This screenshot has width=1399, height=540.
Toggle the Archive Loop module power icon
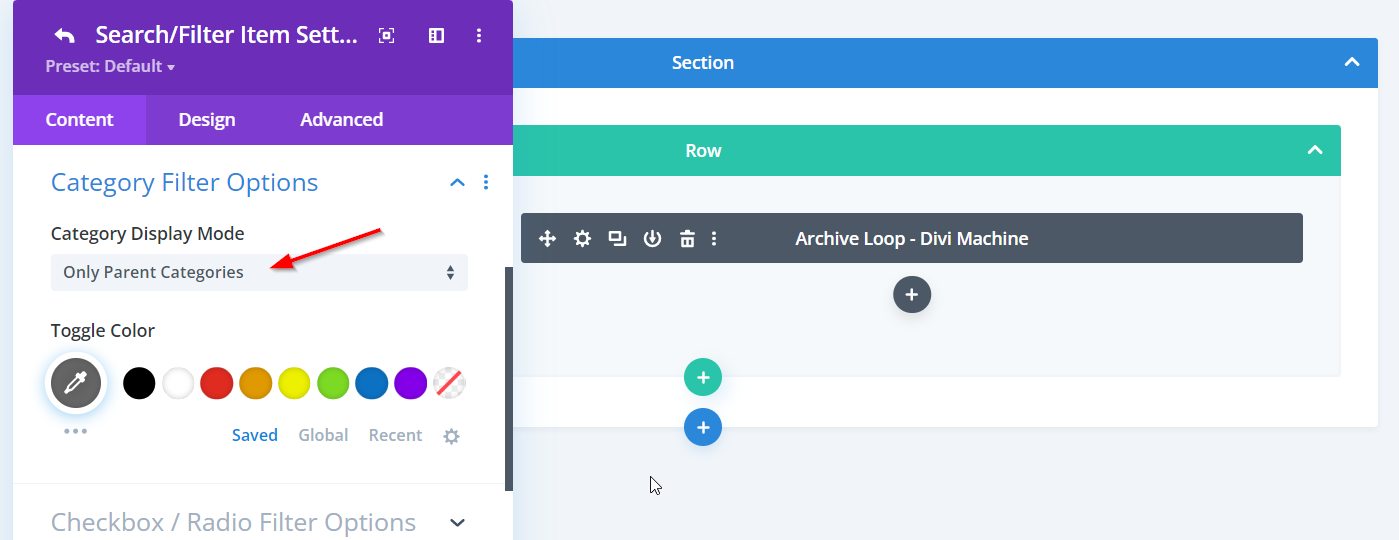tap(652, 238)
